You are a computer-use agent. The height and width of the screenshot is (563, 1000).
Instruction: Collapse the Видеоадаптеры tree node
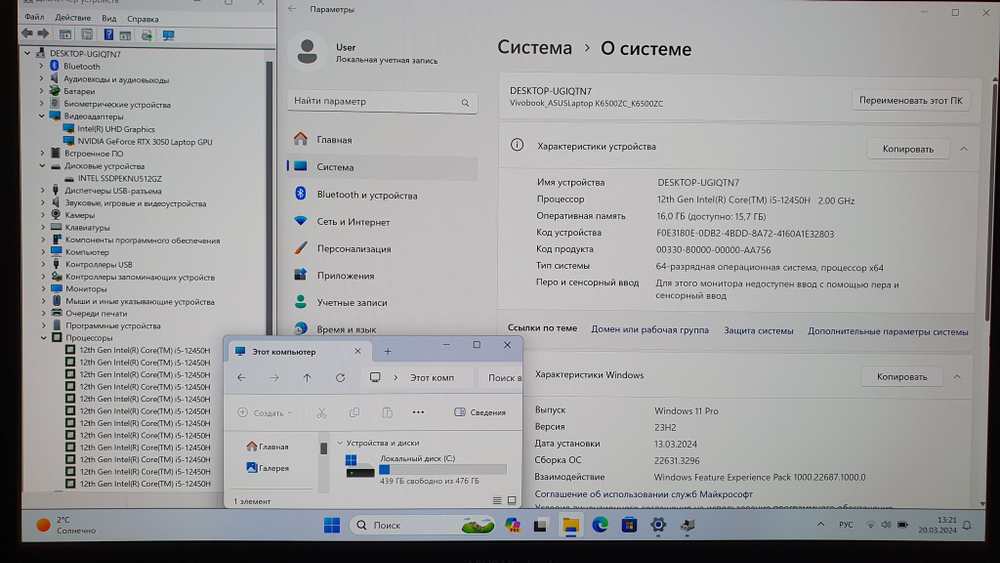(42, 116)
